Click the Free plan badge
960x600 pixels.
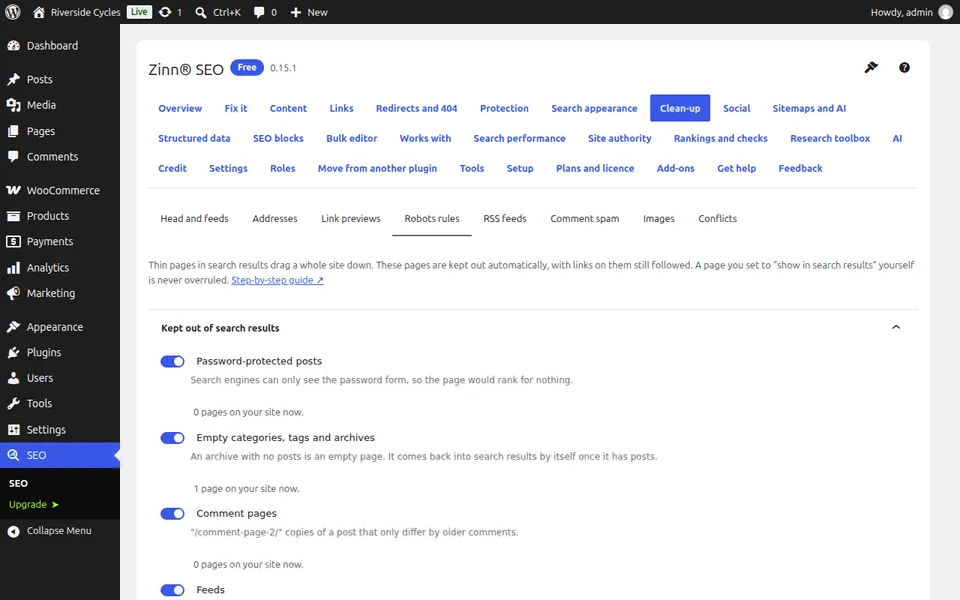[x=247, y=67]
